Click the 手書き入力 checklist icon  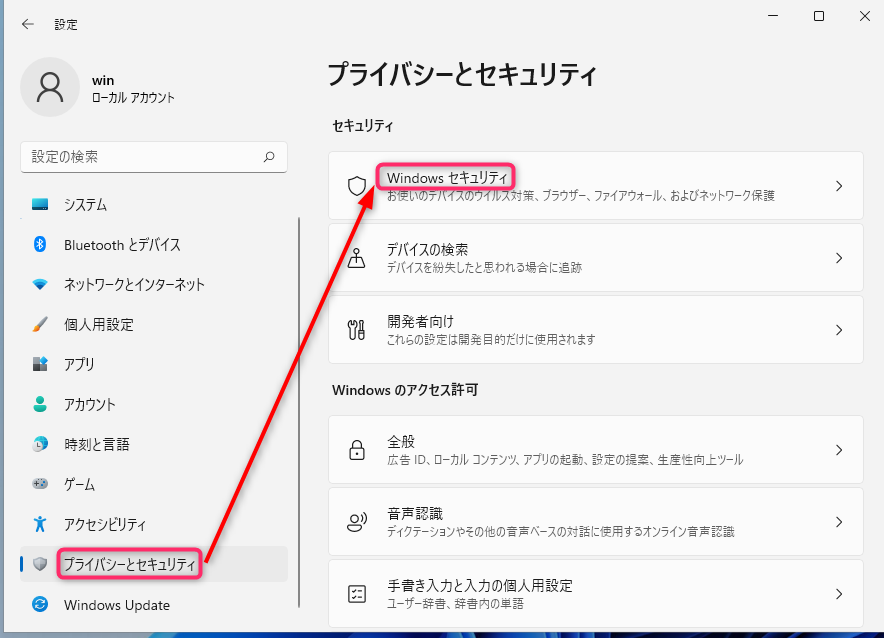coord(357,594)
